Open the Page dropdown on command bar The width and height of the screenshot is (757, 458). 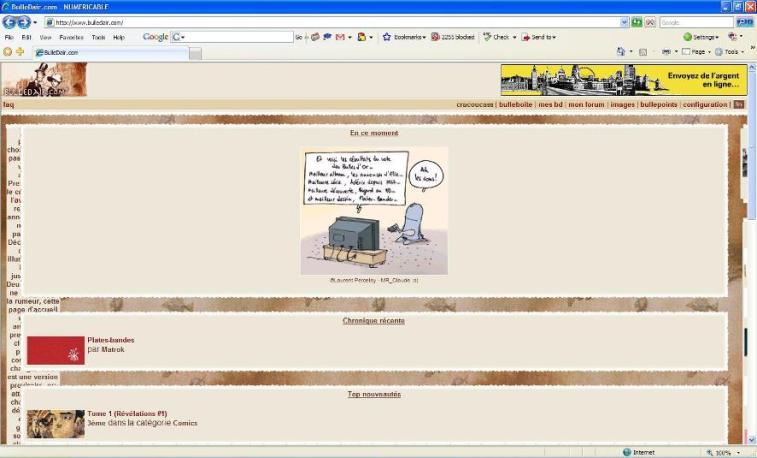(696, 52)
